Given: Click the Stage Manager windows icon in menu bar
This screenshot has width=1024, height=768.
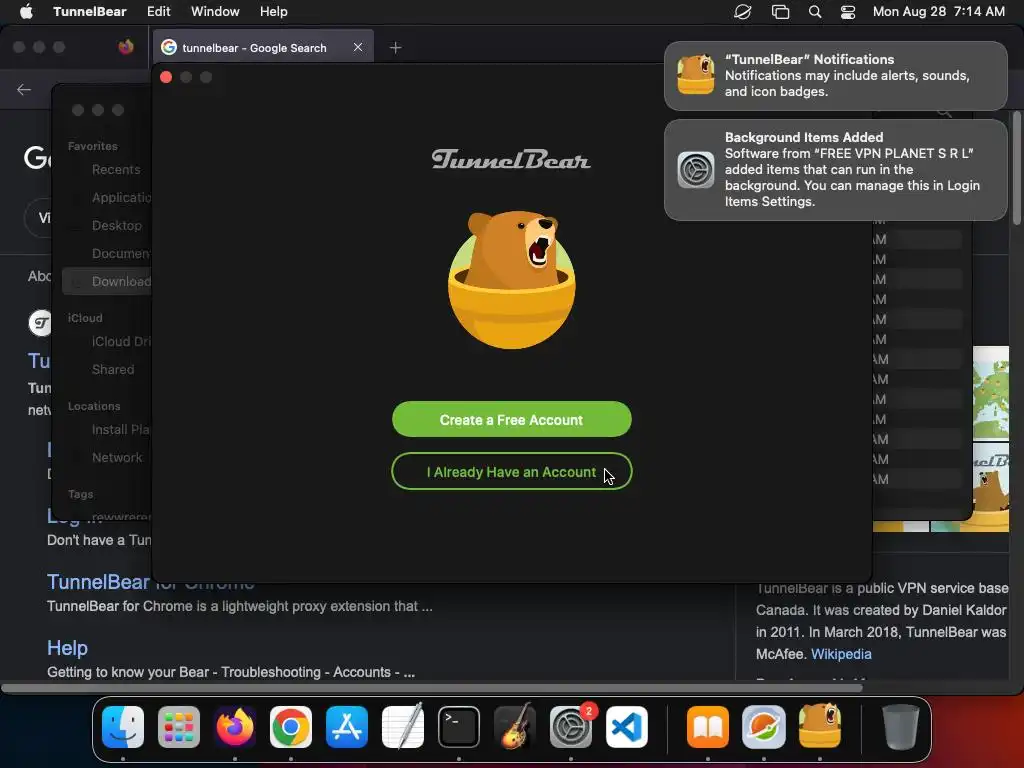Looking at the screenshot, I should (x=780, y=12).
